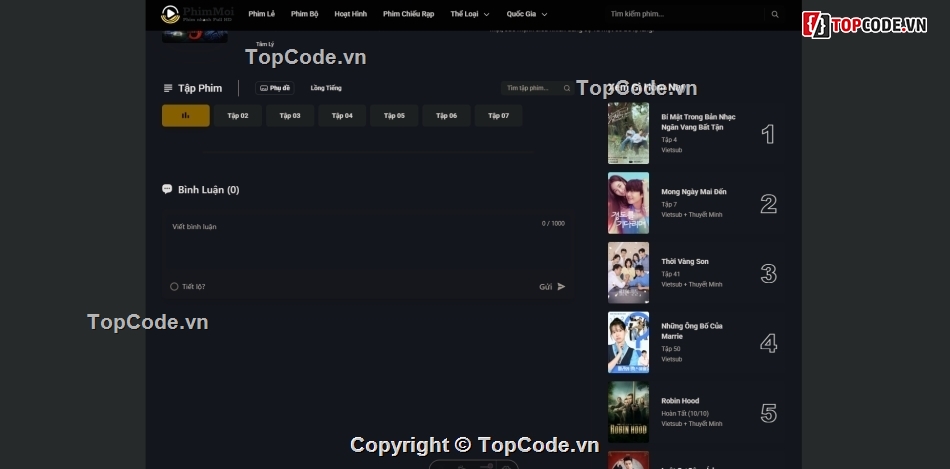The height and width of the screenshot is (469, 950).
Task: Click the Tâm Lý genre tag
Action: [x=265, y=44]
